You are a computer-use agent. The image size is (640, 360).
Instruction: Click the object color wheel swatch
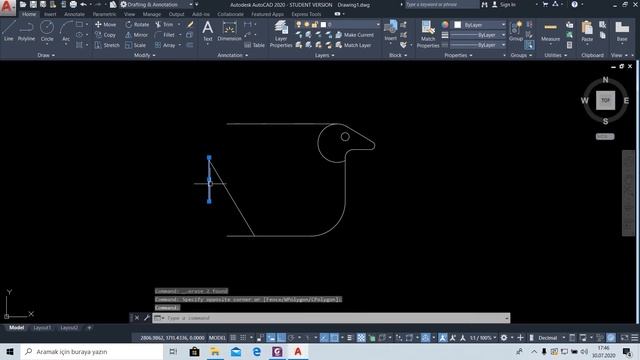(445, 24)
